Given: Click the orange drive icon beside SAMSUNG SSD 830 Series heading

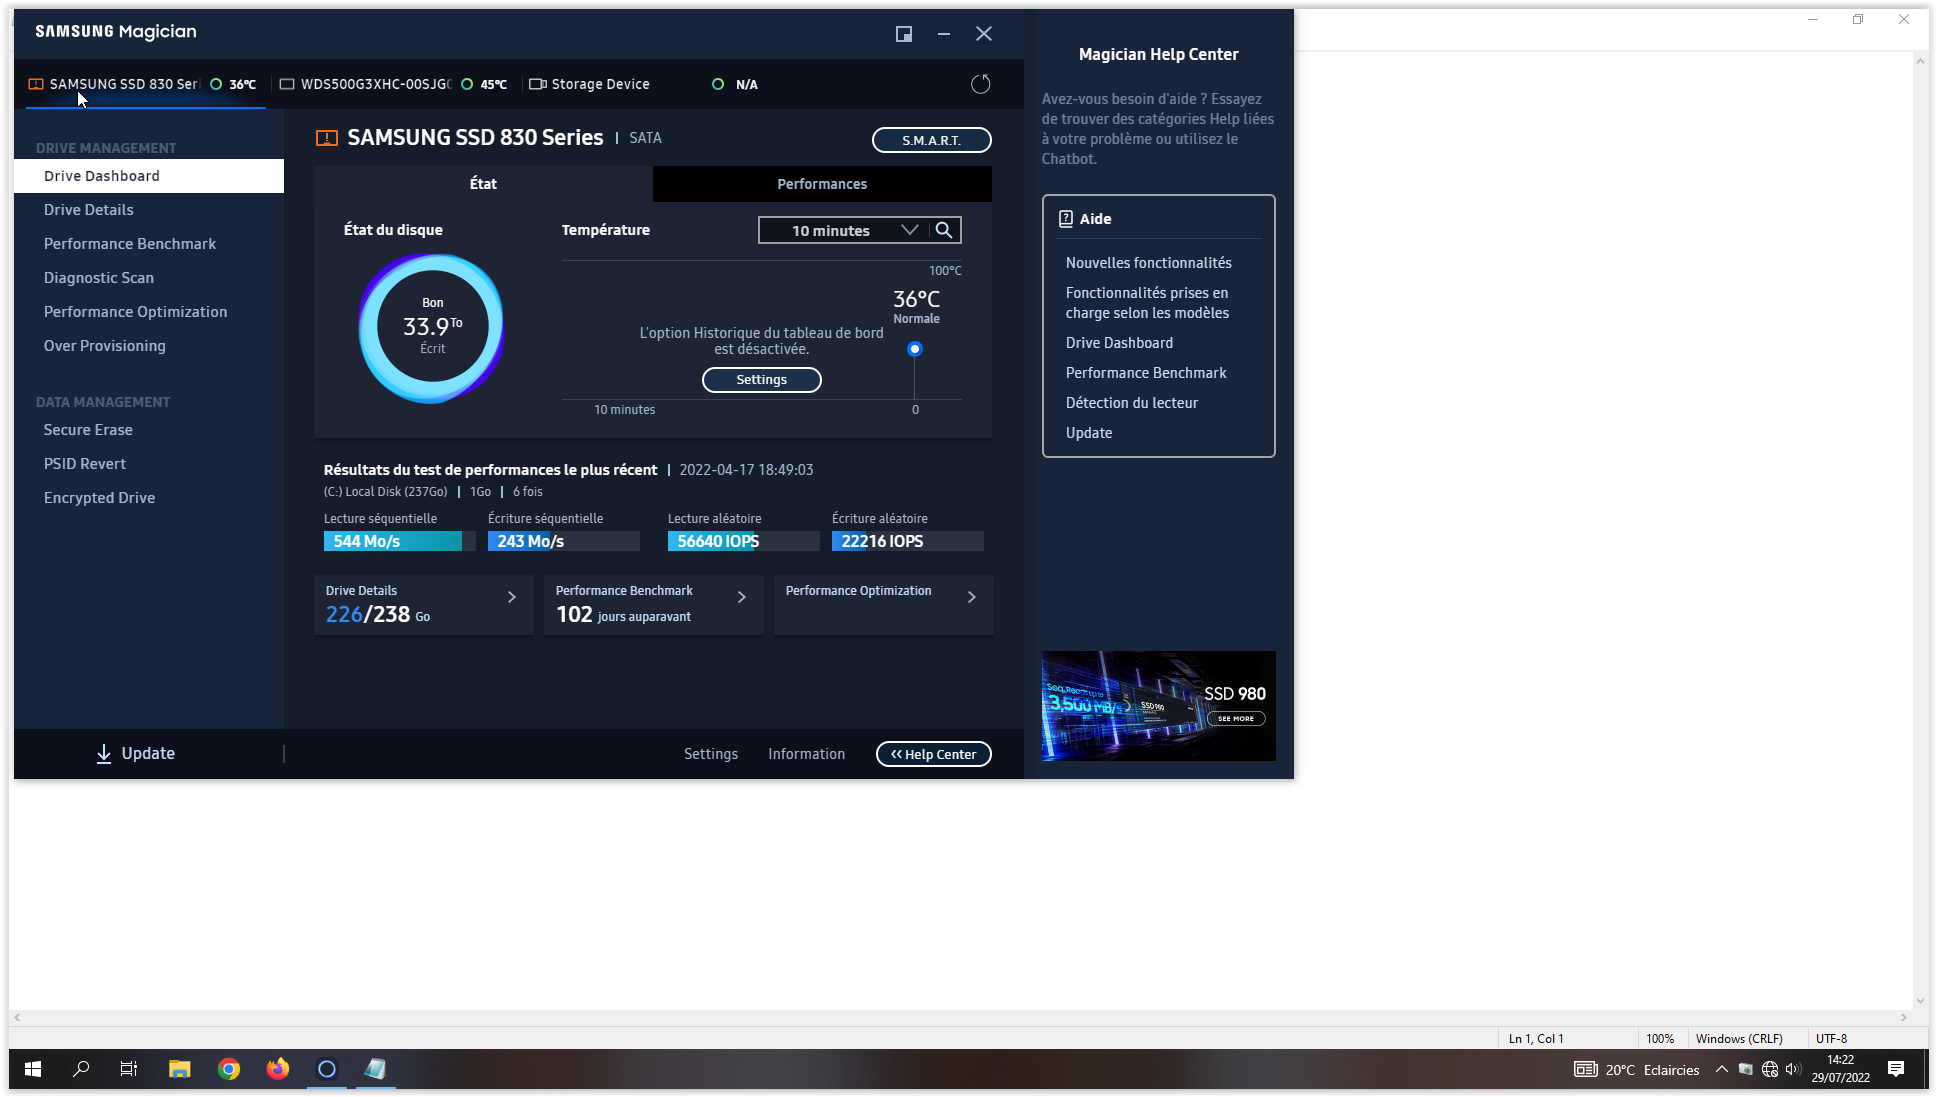Looking at the screenshot, I should [x=327, y=138].
